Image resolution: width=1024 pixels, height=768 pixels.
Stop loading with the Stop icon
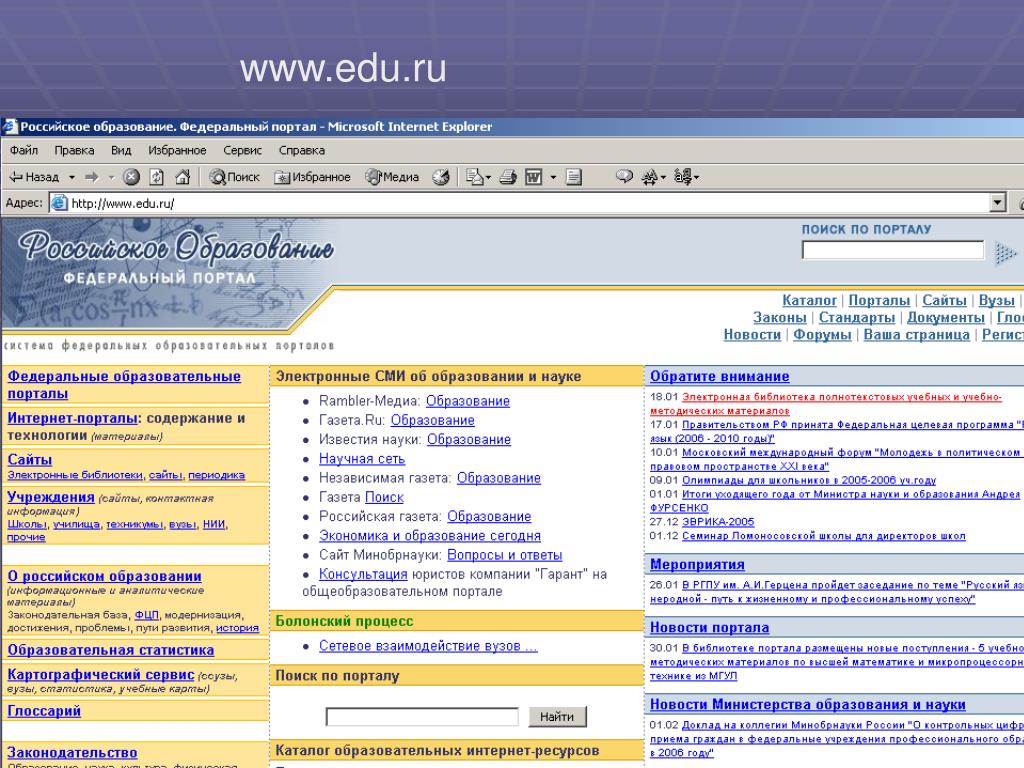pyautogui.click(x=131, y=177)
